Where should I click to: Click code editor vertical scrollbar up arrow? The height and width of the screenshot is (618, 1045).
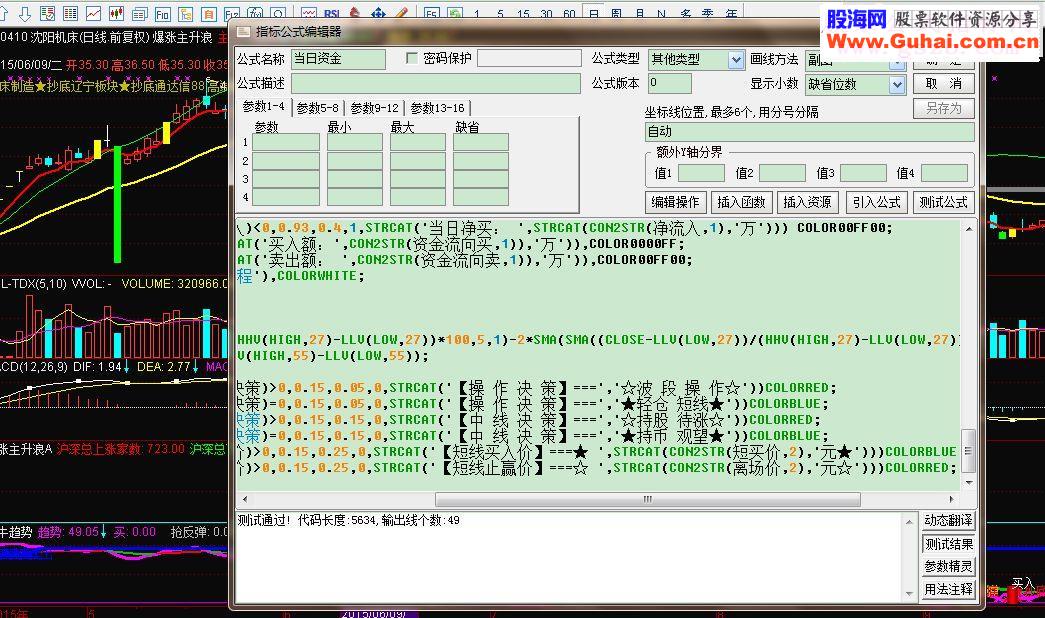[x=969, y=229]
